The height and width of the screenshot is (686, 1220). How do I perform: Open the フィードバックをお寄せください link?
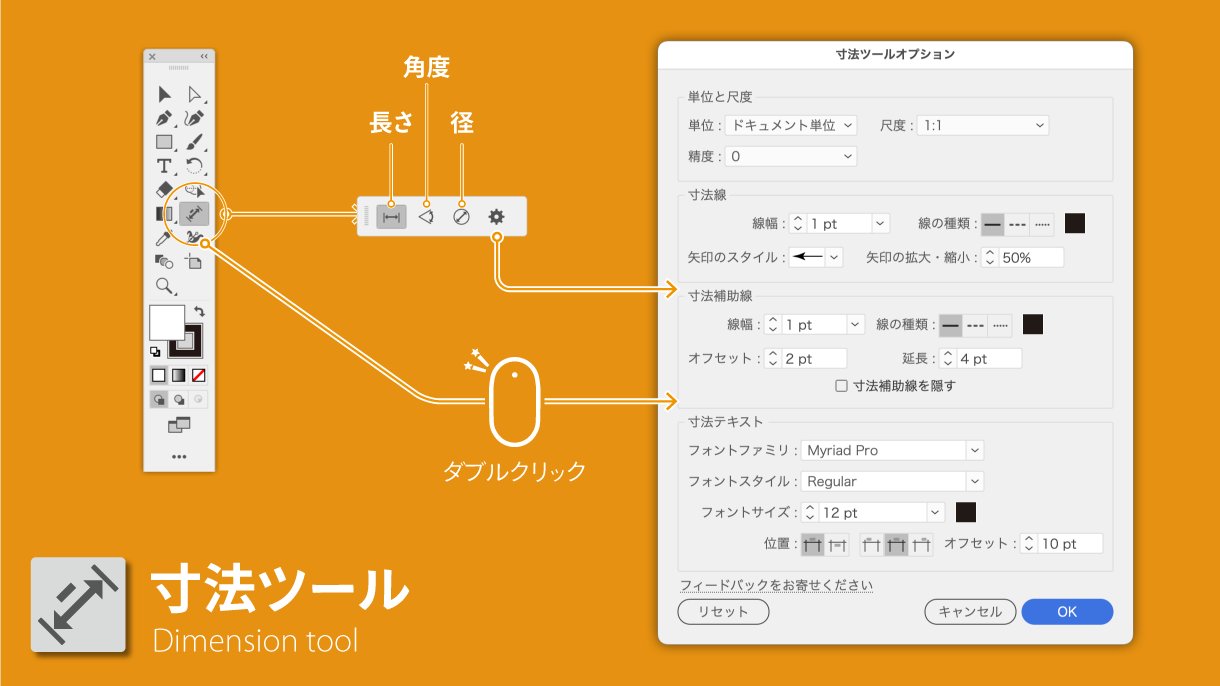pos(776,584)
